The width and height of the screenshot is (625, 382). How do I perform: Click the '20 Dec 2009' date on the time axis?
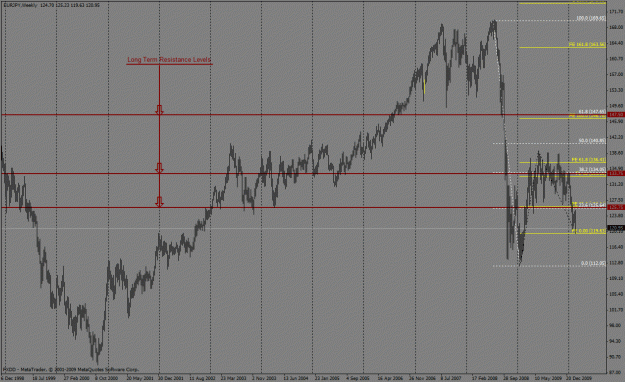[x=579, y=378]
